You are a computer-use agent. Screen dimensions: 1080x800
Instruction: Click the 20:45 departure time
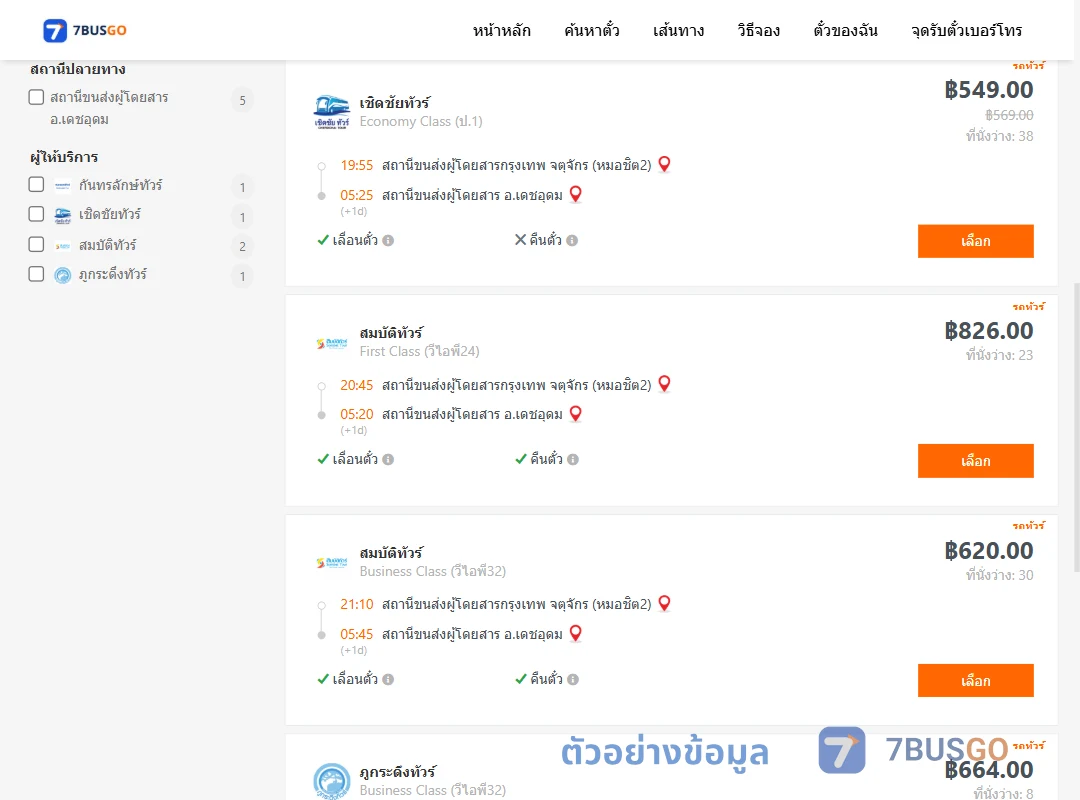[356, 385]
